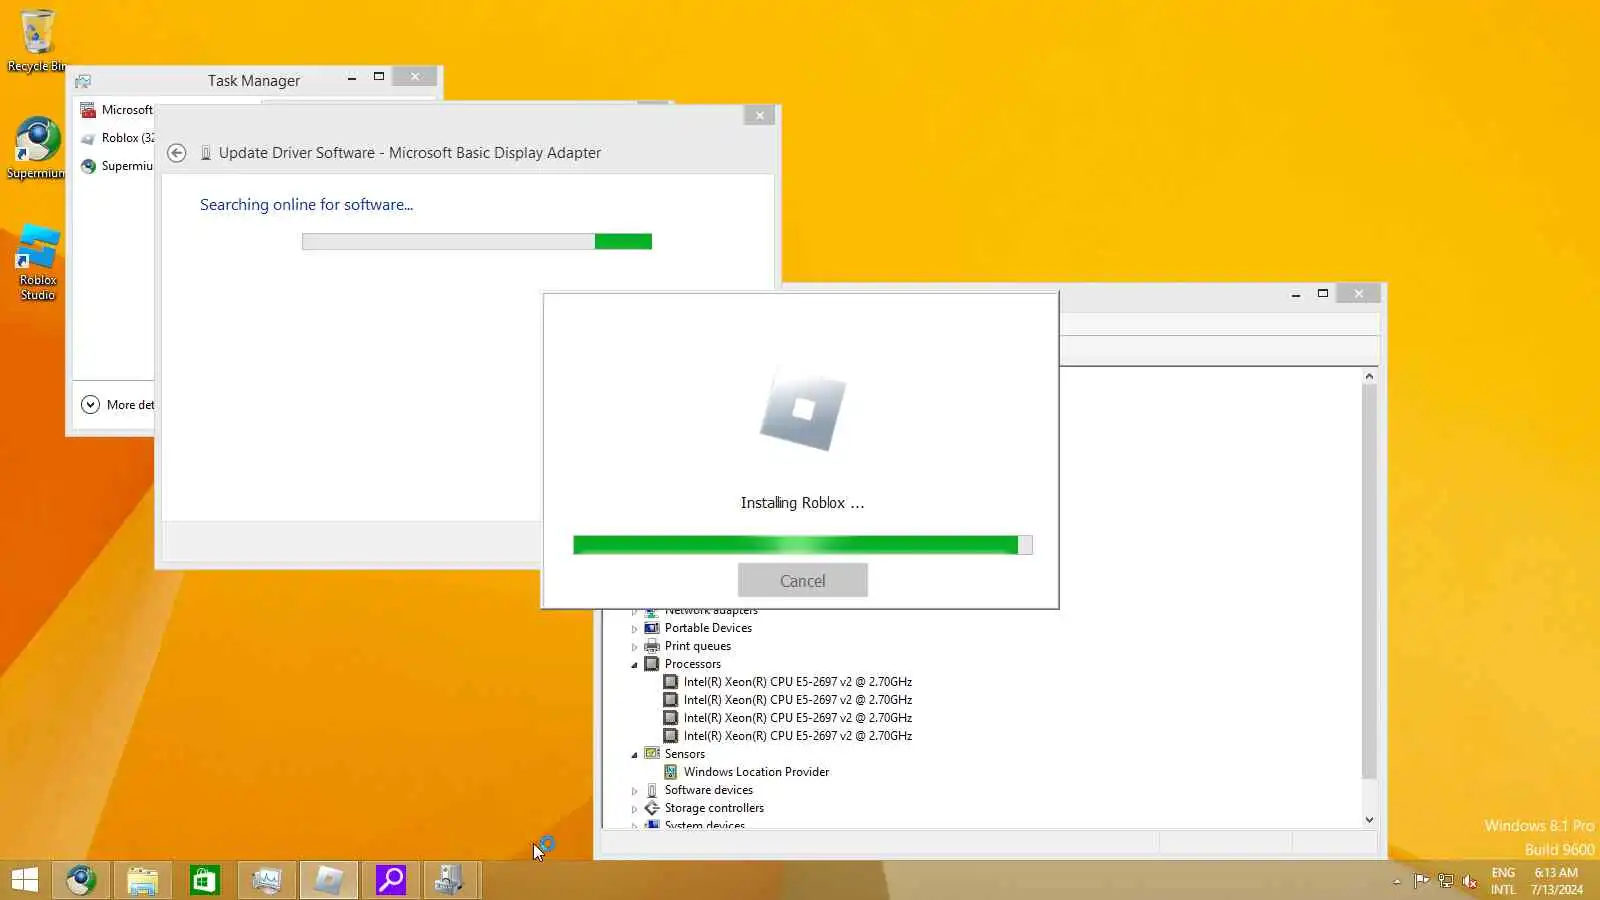Expand the Portable Devices node
The image size is (1600, 900).
[634, 629]
